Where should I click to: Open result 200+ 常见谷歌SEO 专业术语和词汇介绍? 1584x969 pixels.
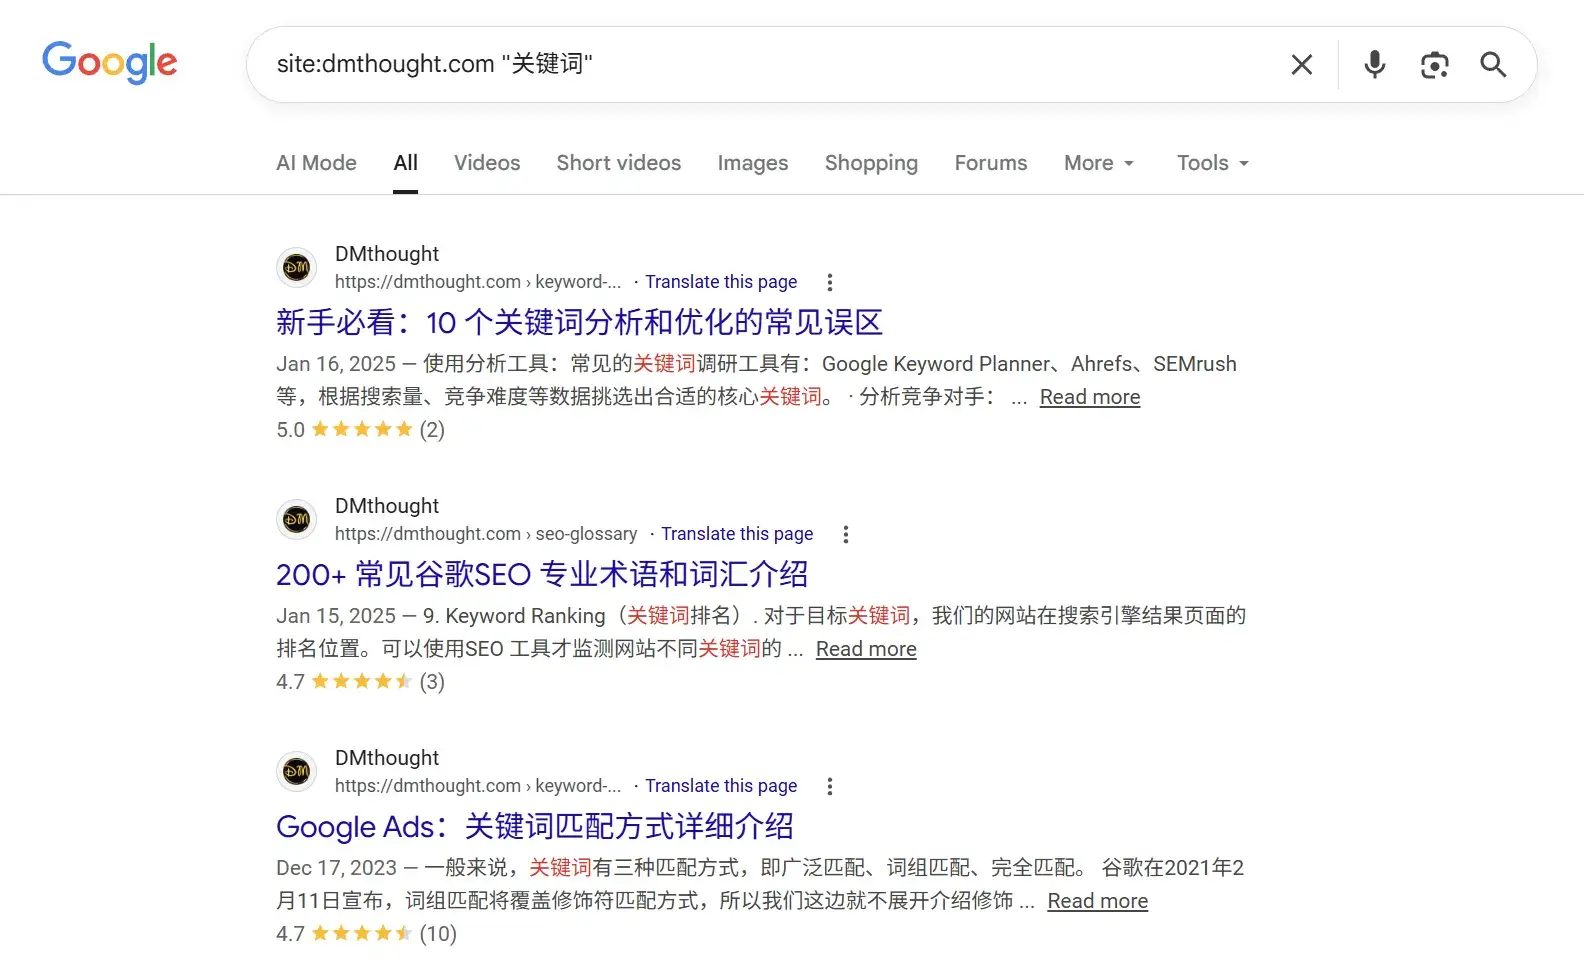click(542, 574)
